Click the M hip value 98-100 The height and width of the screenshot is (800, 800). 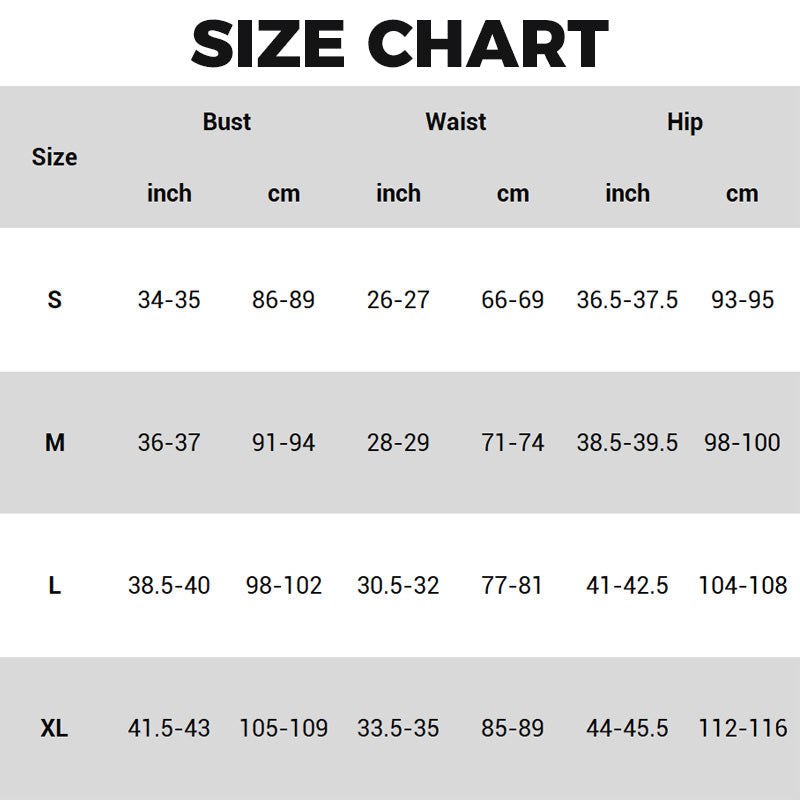coord(742,442)
